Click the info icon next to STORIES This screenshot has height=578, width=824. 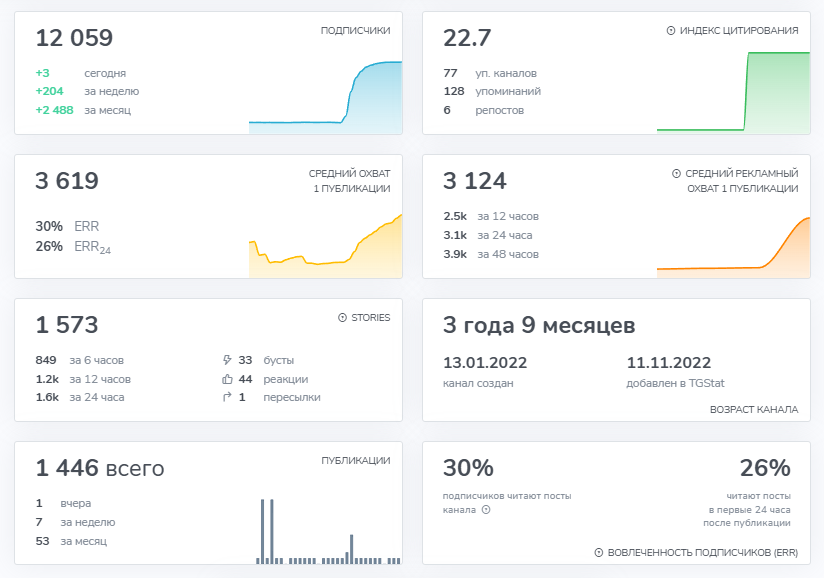point(343,317)
